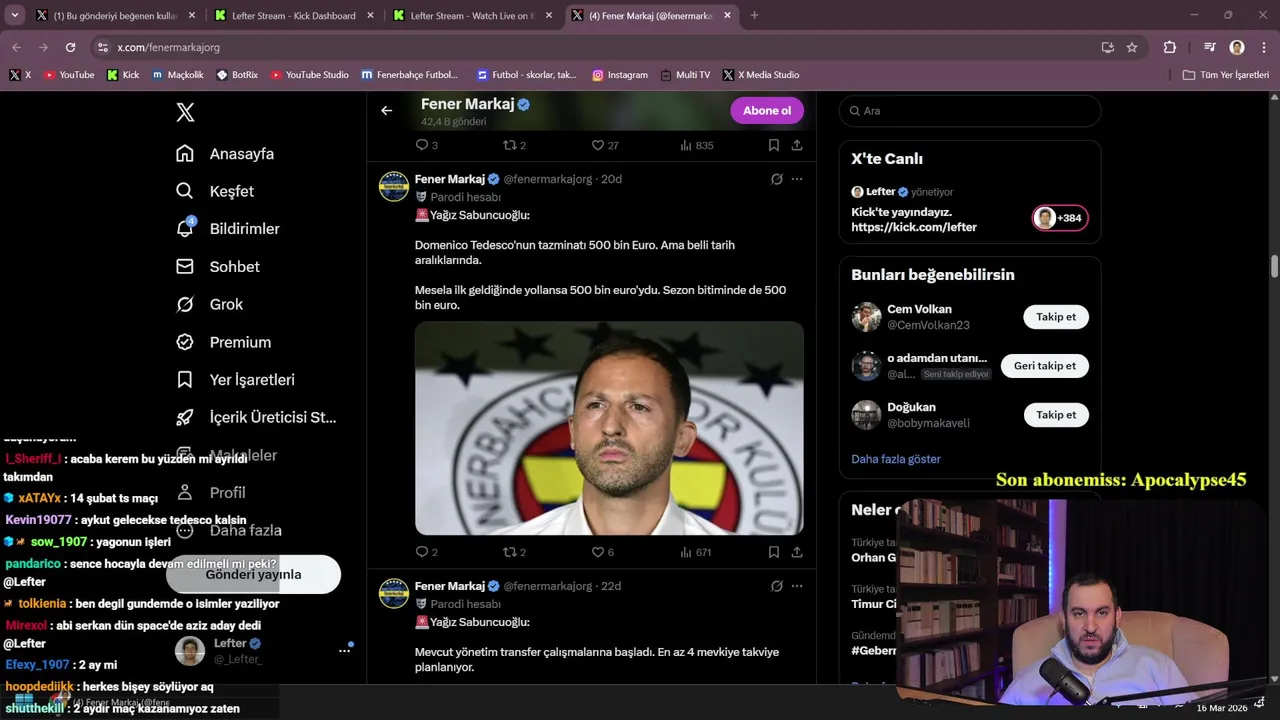The image size is (1280, 720).
Task: Share the Tedesco tazminat post
Action: click(797, 552)
